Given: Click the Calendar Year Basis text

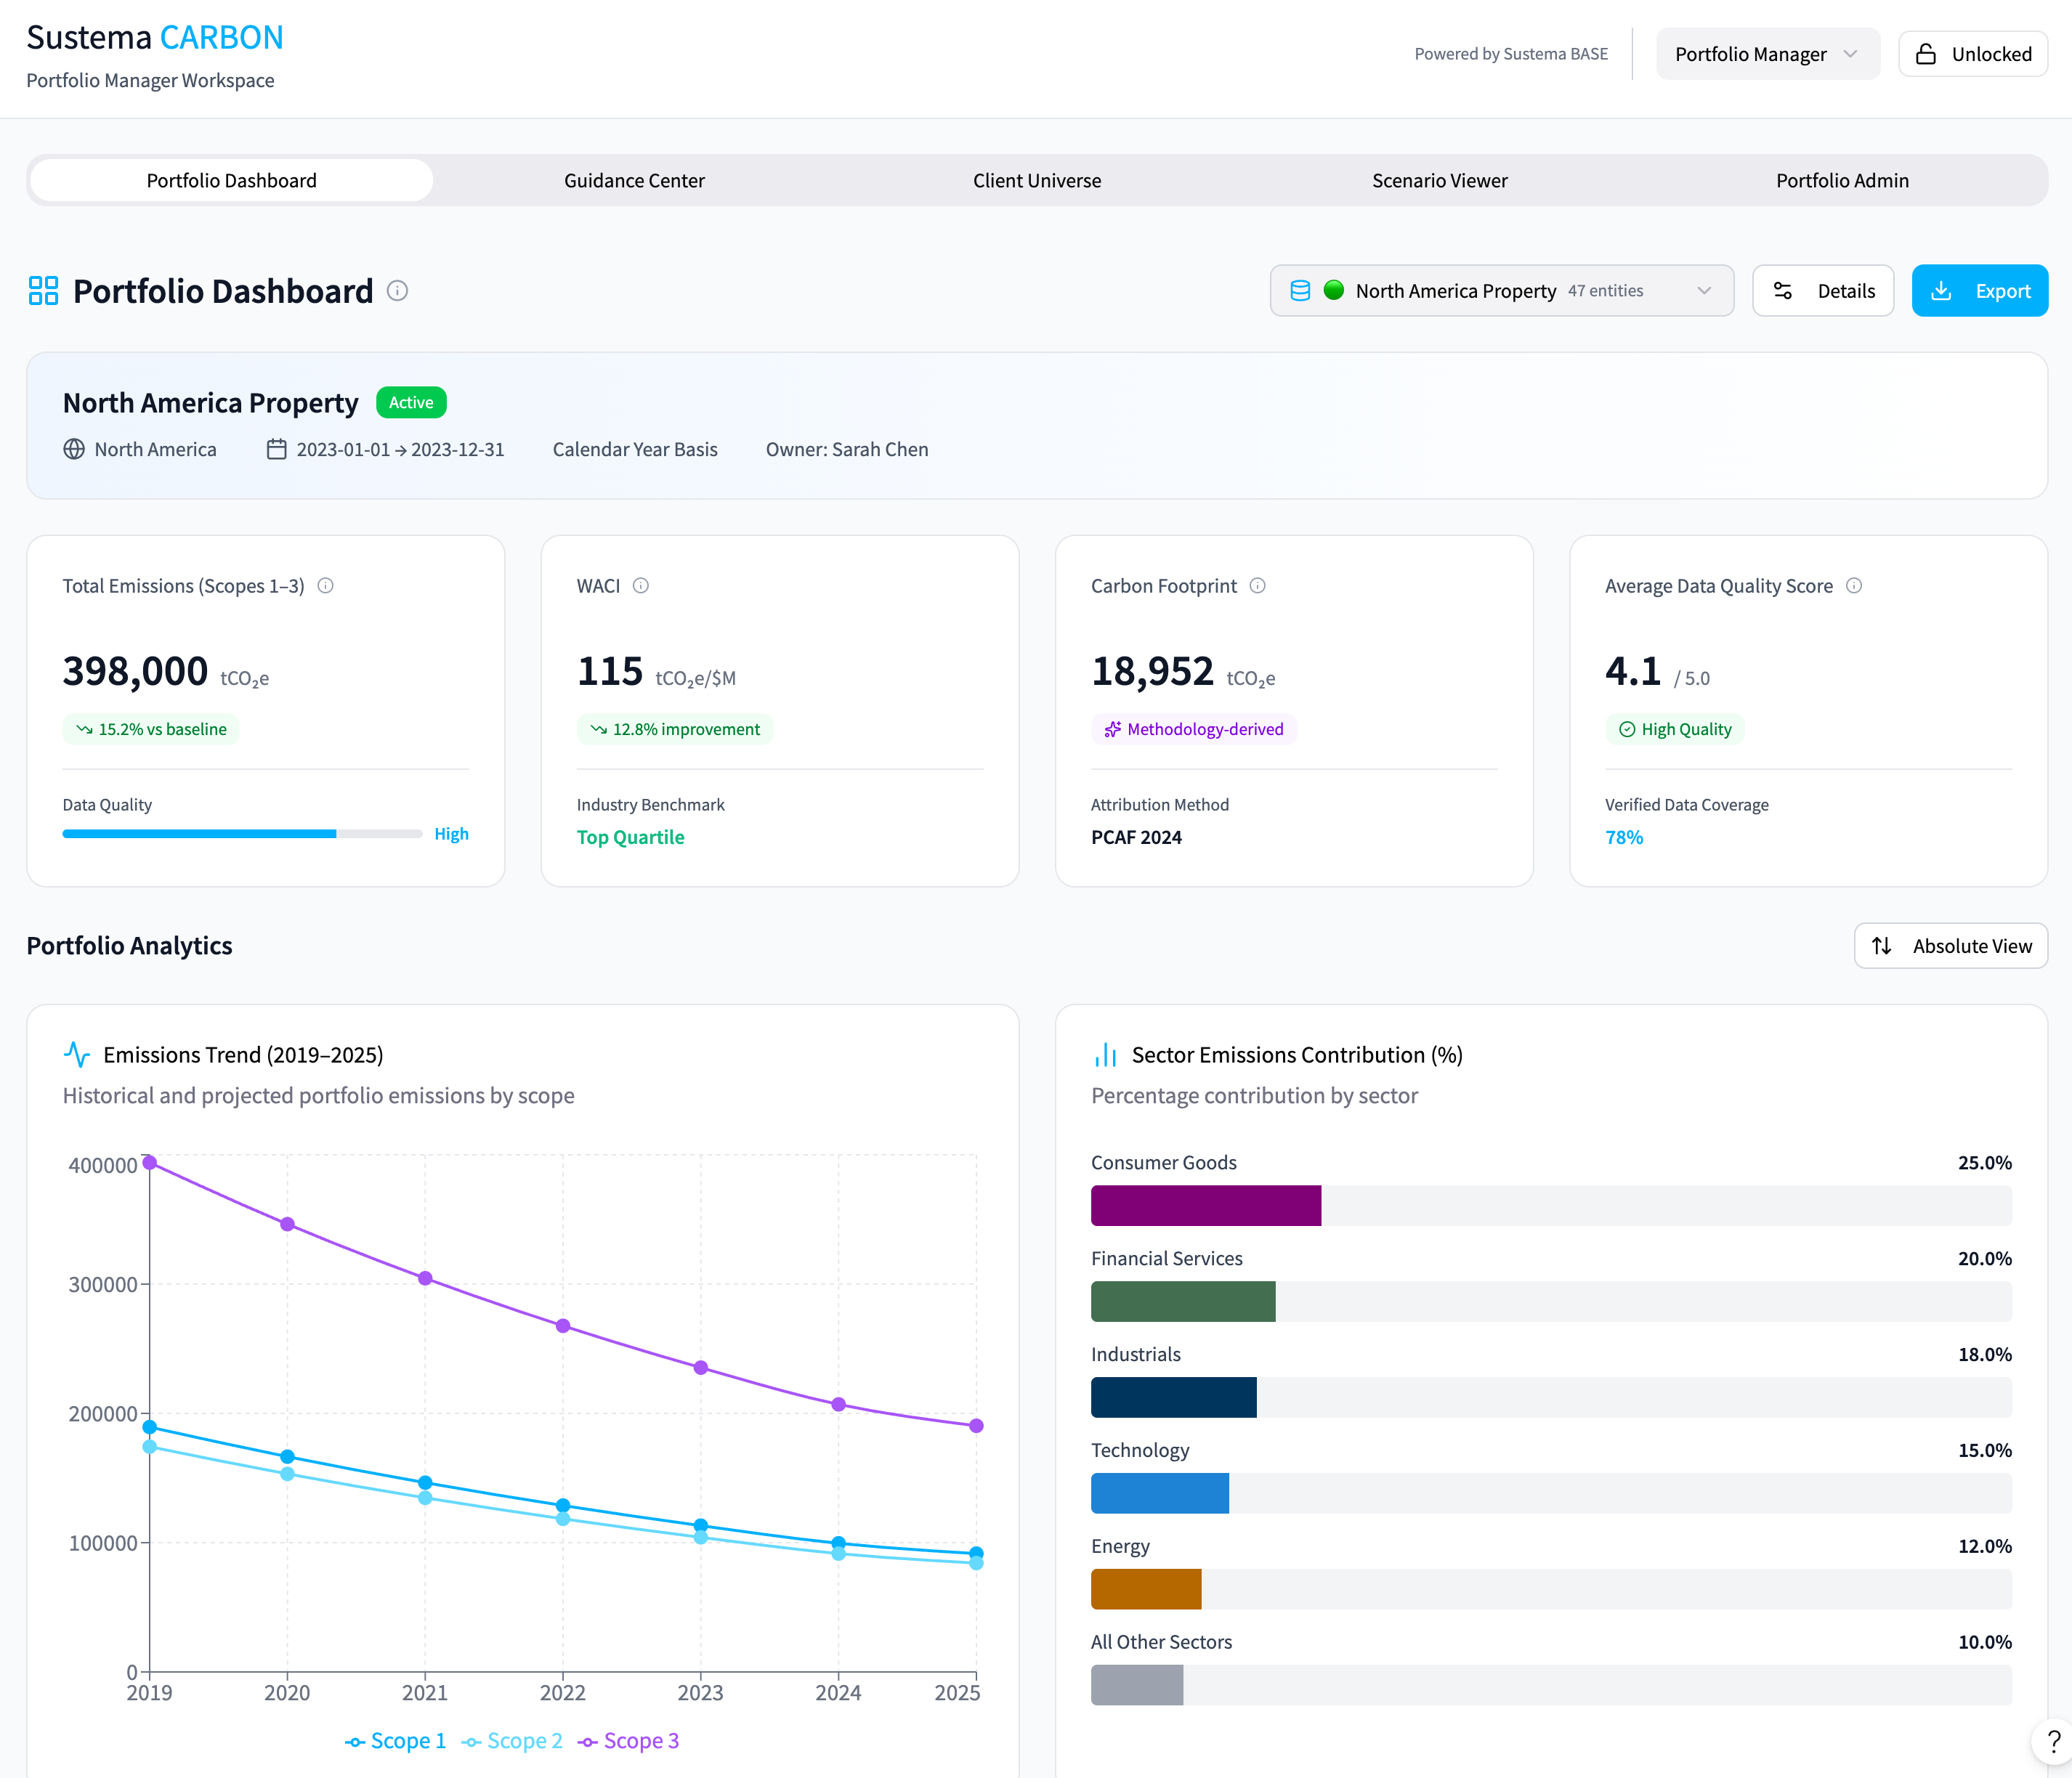Looking at the screenshot, I should tap(635, 449).
